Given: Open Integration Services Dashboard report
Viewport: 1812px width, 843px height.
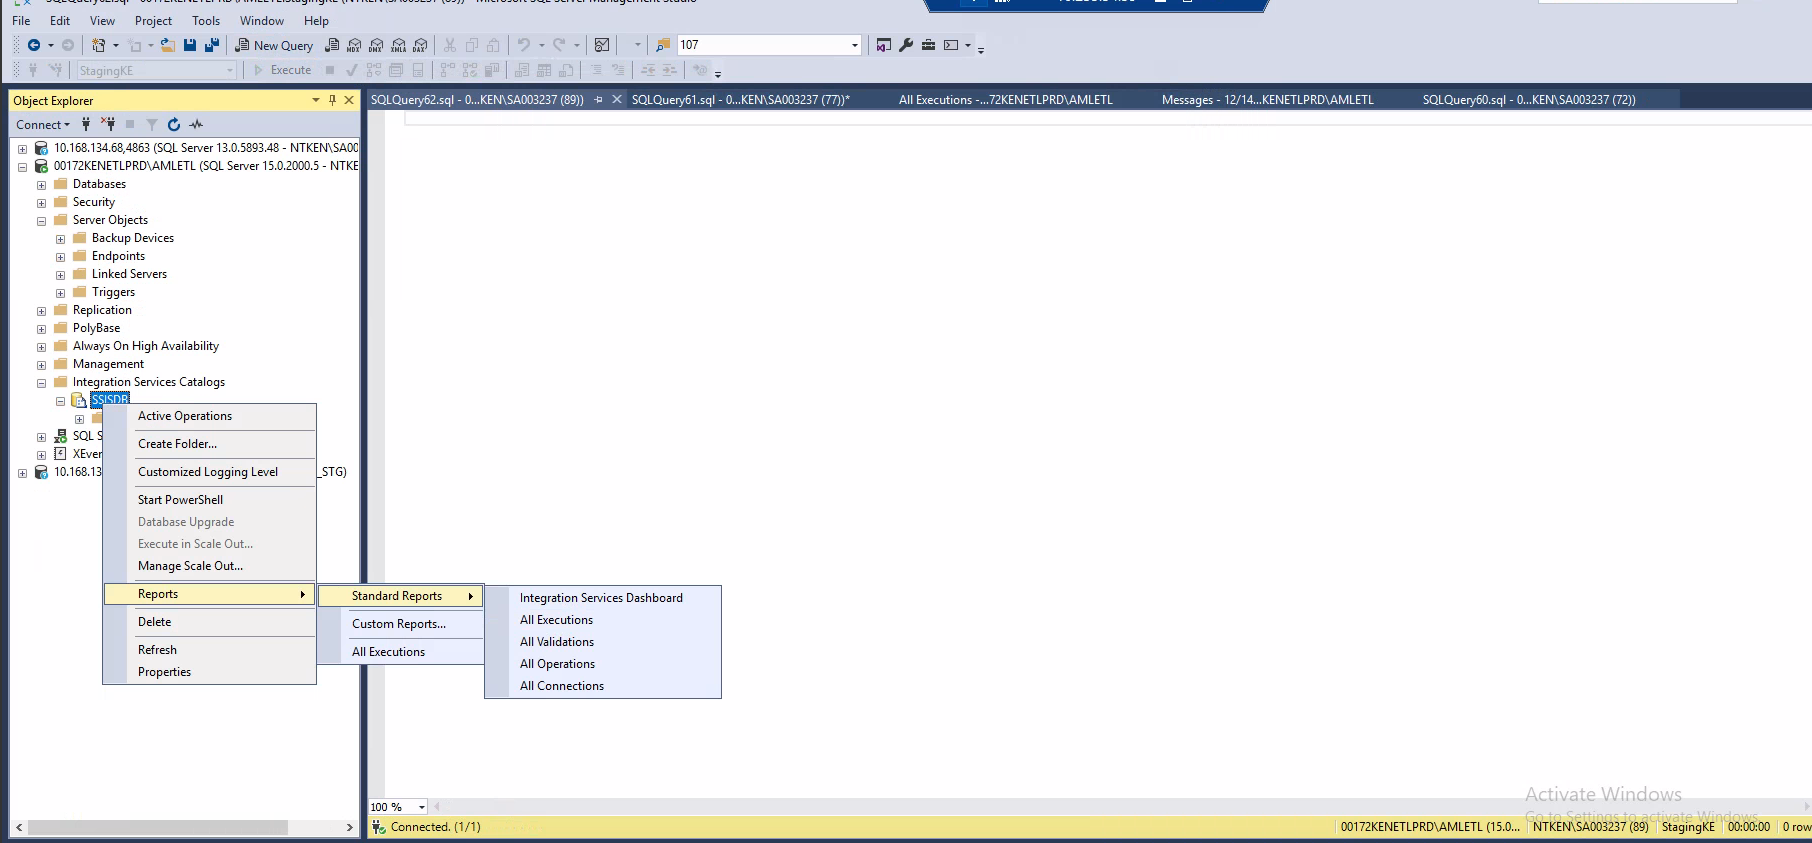Looking at the screenshot, I should pos(603,598).
